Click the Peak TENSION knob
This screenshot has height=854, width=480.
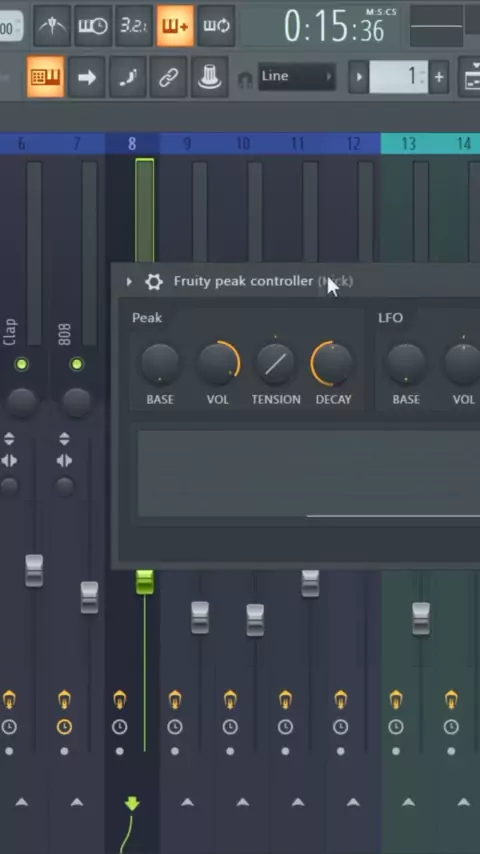pyautogui.click(x=276, y=363)
